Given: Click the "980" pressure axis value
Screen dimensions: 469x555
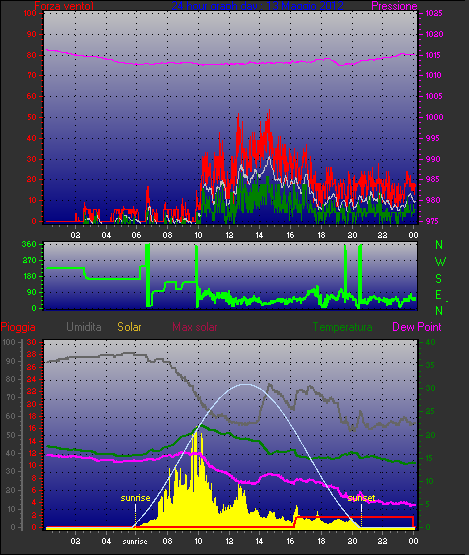Looking at the screenshot, I should click(433, 200).
